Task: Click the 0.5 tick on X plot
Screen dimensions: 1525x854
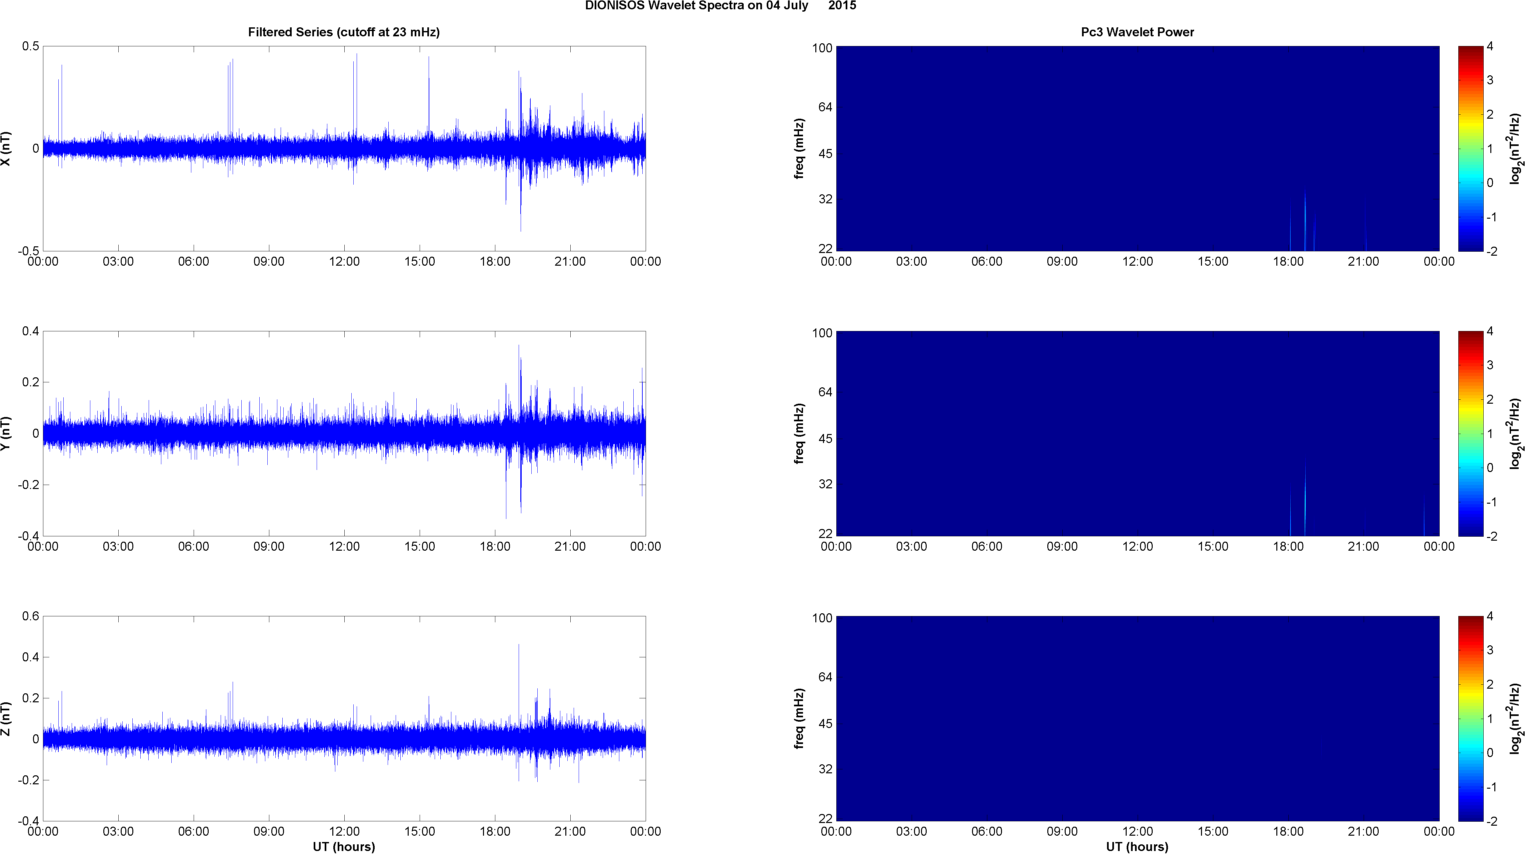Action: (30, 47)
